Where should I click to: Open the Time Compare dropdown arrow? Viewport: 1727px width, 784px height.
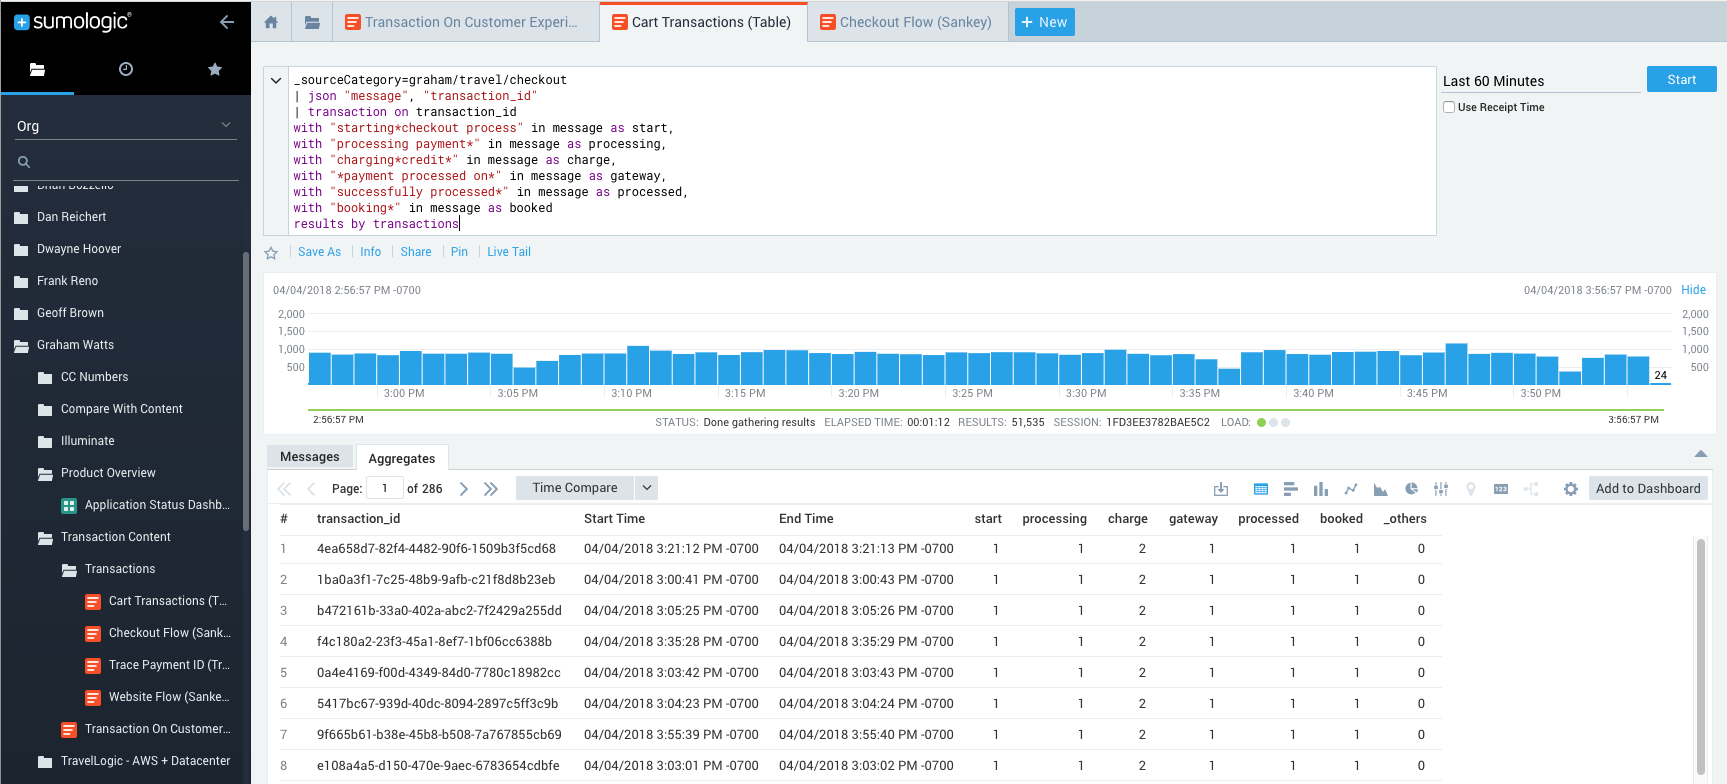[x=647, y=488]
